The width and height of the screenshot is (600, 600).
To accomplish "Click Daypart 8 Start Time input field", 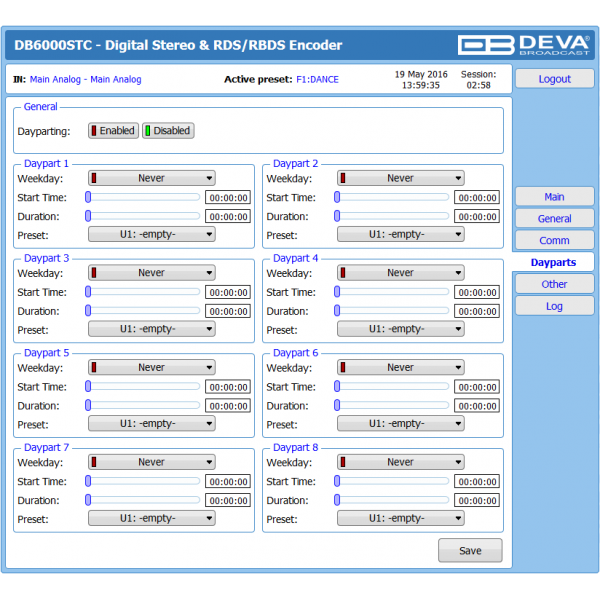I will tap(477, 481).
